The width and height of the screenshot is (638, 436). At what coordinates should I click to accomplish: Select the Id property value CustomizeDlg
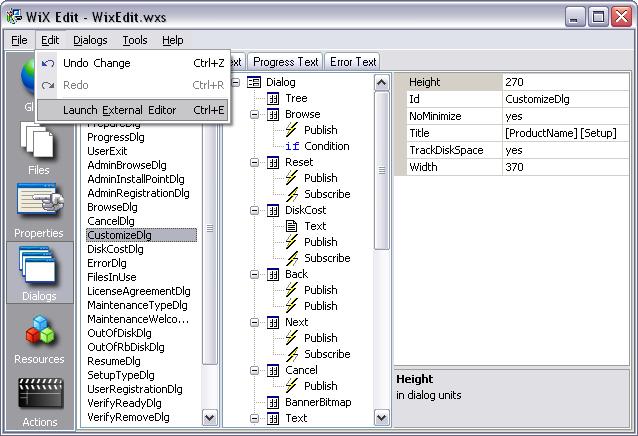[566, 99]
